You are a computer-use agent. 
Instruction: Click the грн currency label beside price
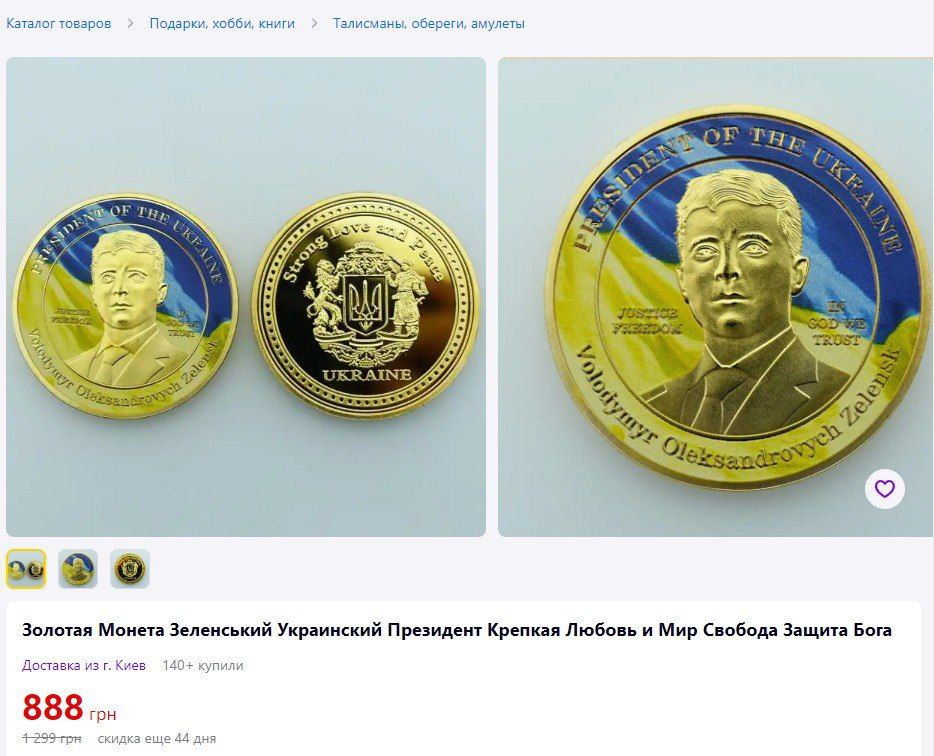point(103,714)
